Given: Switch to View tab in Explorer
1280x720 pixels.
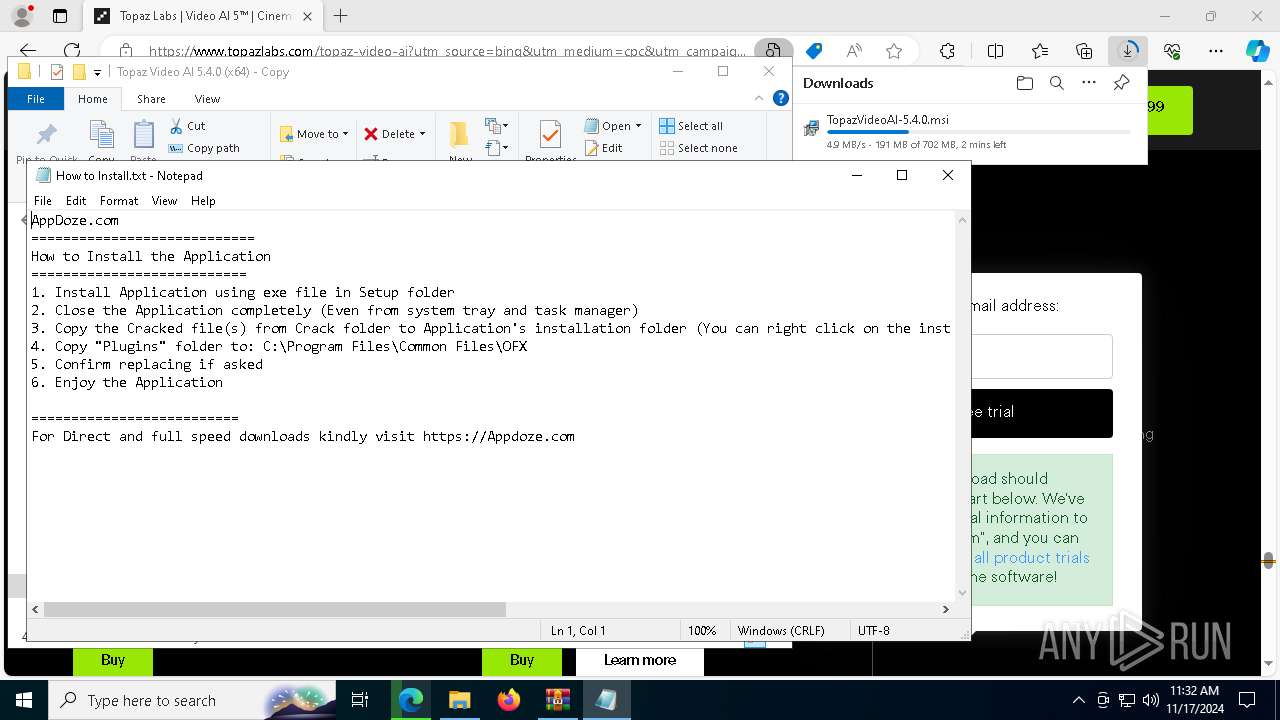Looking at the screenshot, I should pyautogui.click(x=207, y=99).
